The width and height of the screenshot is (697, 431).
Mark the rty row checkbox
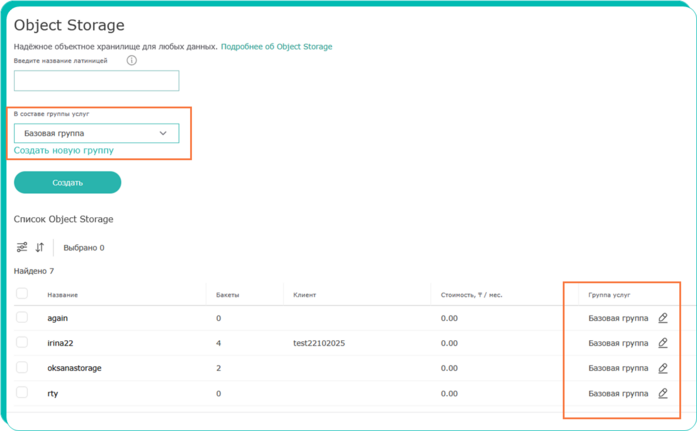click(x=22, y=393)
